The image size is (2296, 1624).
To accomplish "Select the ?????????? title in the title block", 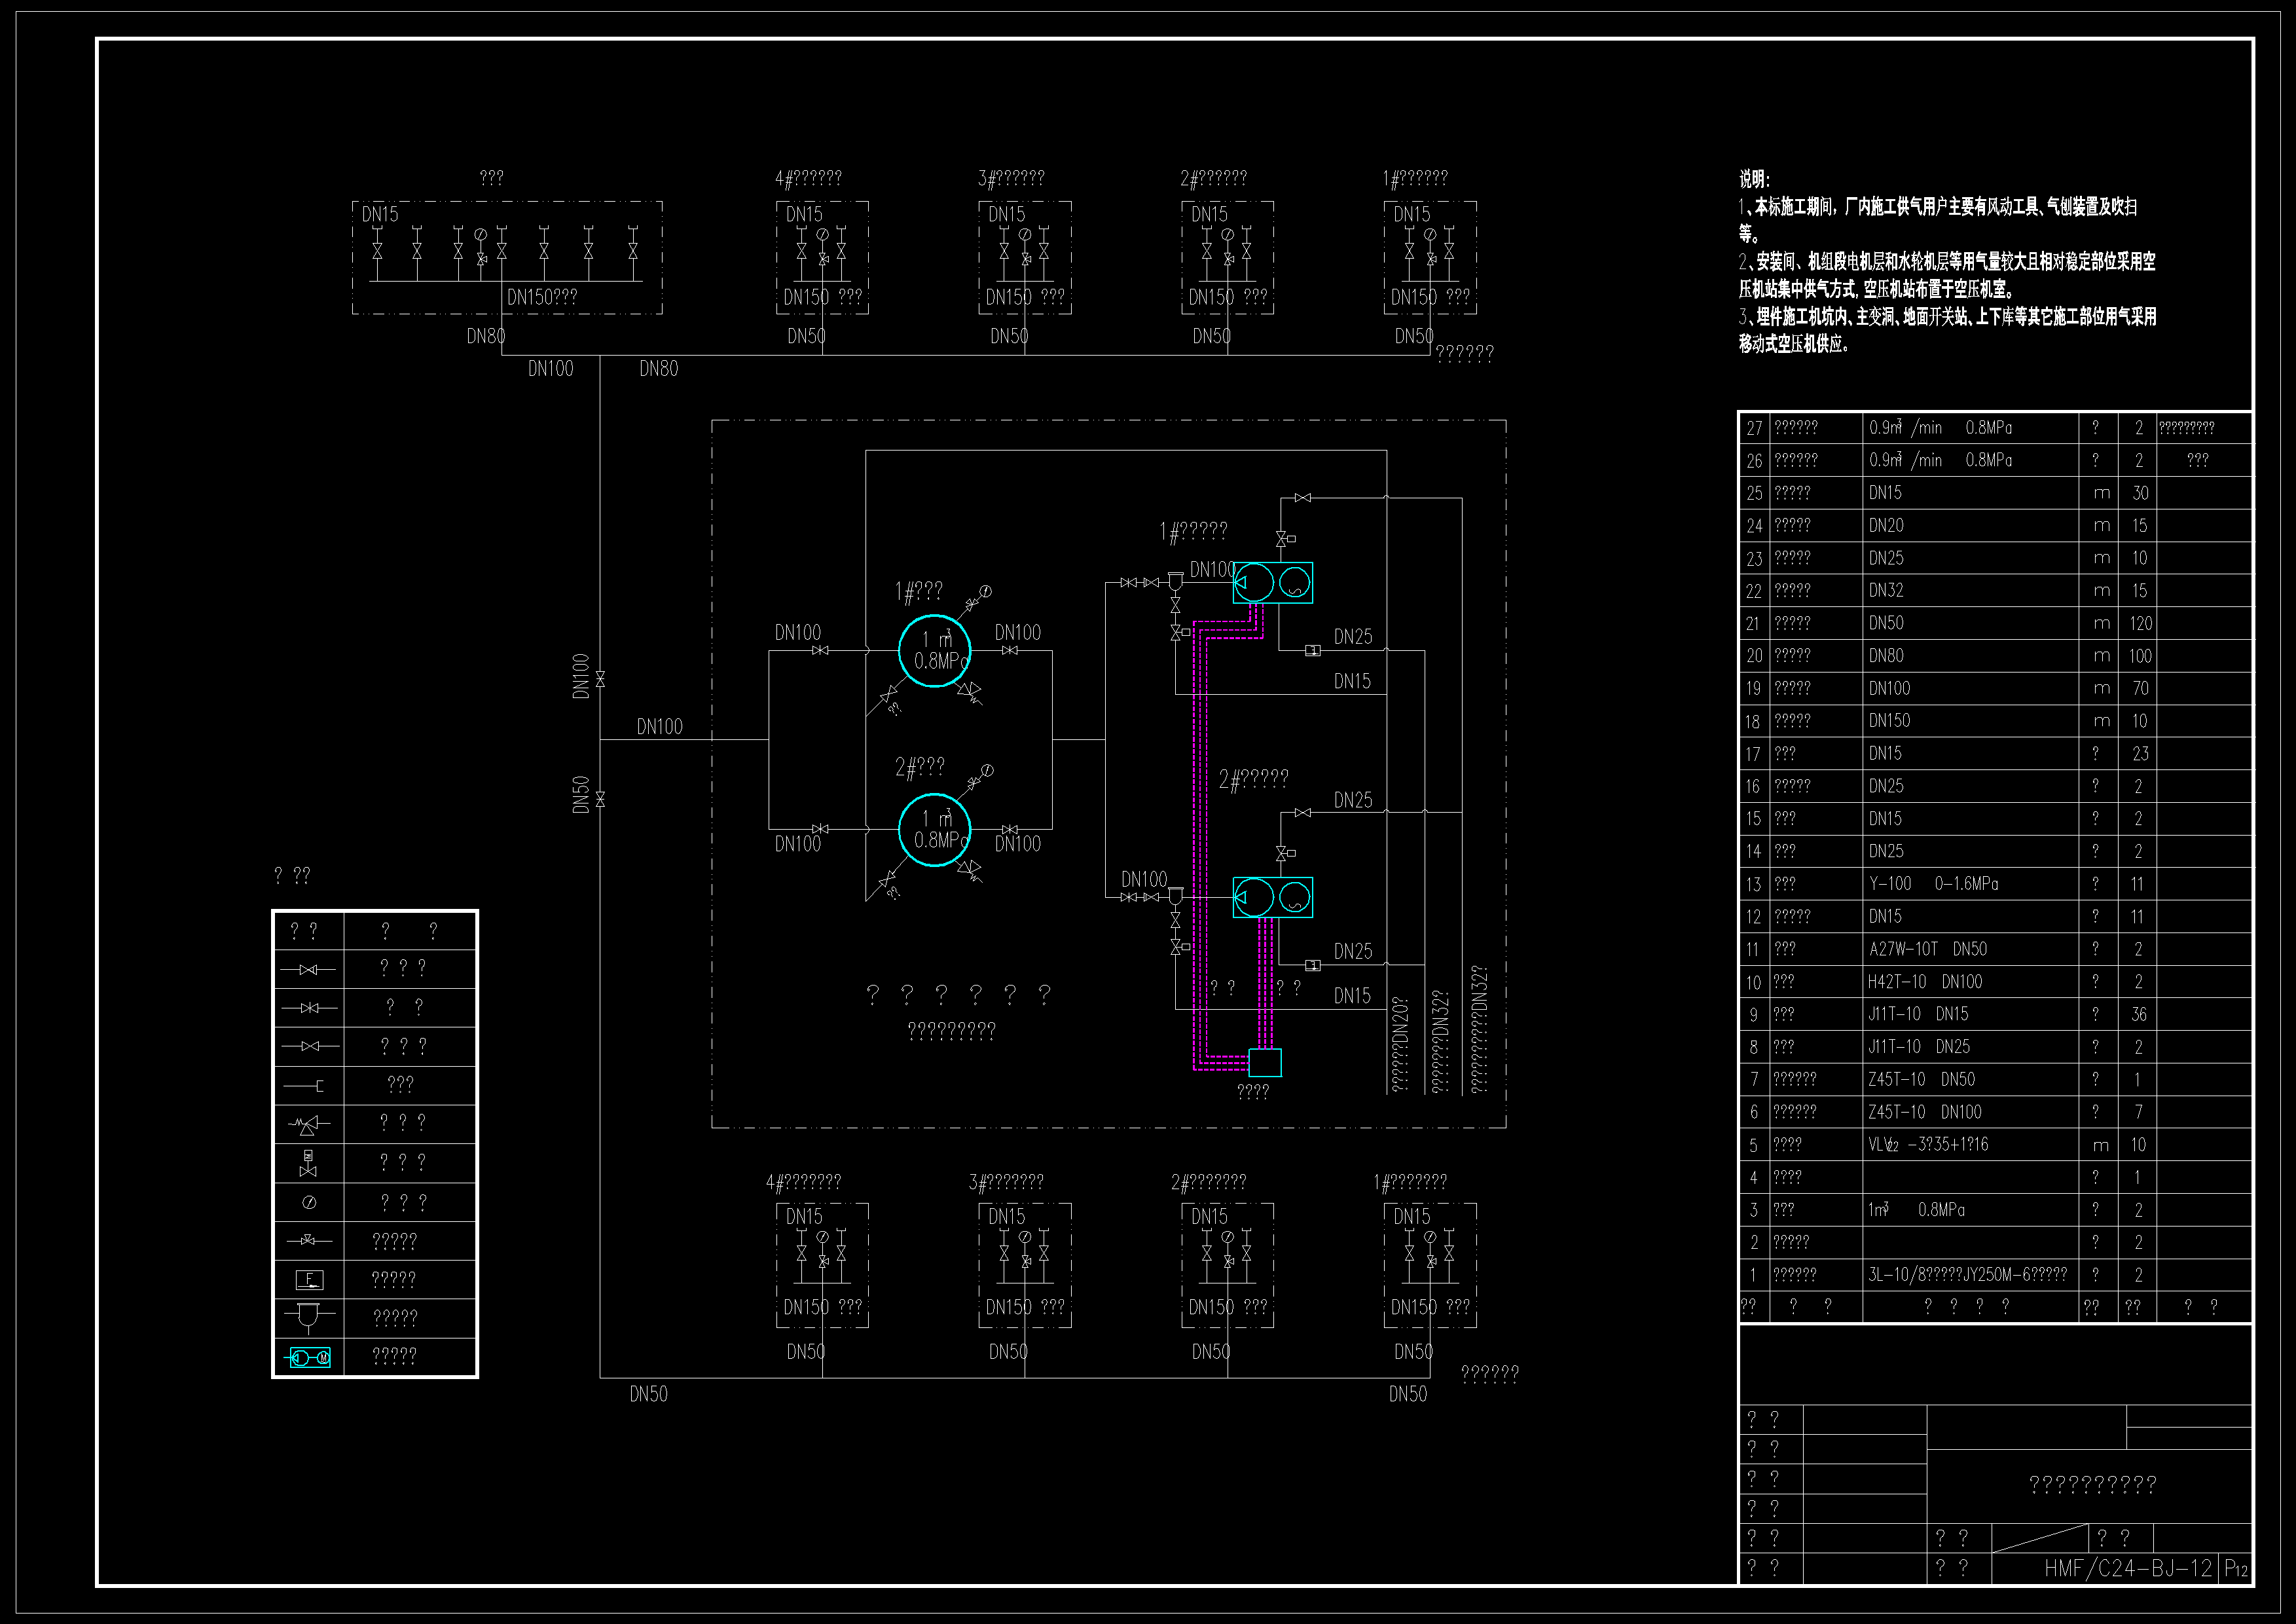I will pos(2092,1485).
